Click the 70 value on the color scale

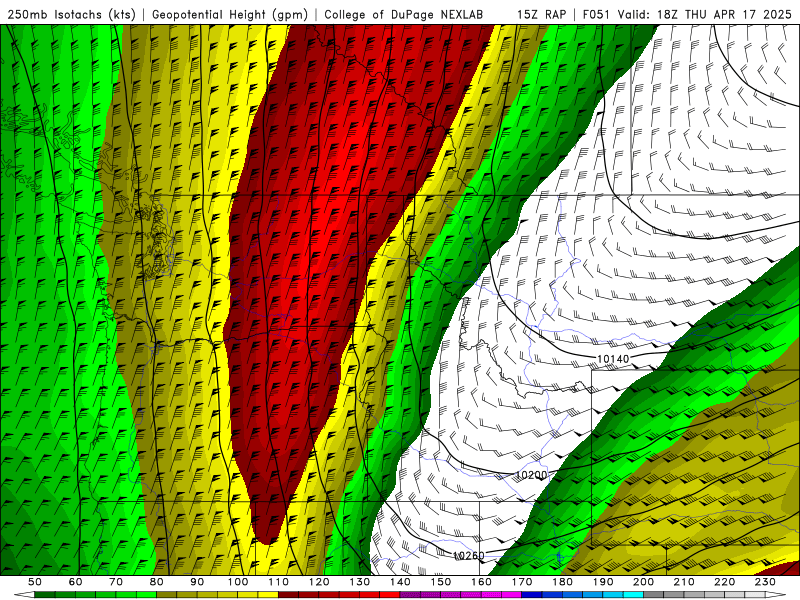[x=116, y=582]
